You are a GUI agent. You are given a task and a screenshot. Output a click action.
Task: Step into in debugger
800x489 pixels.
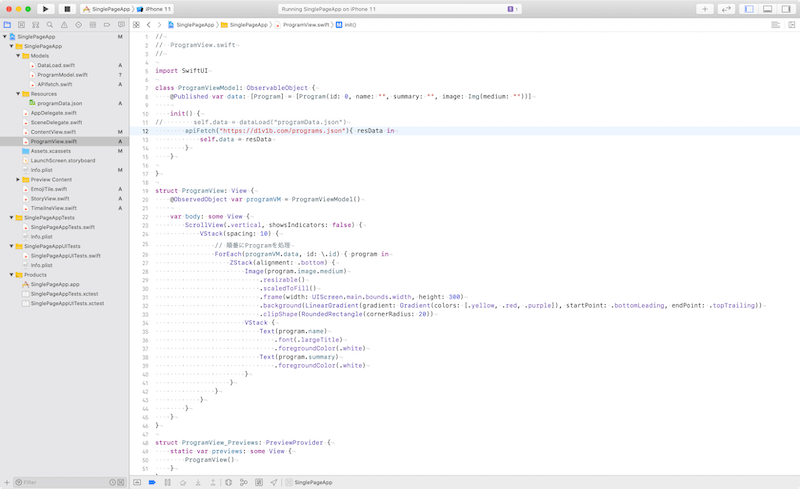tap(198, 482)
